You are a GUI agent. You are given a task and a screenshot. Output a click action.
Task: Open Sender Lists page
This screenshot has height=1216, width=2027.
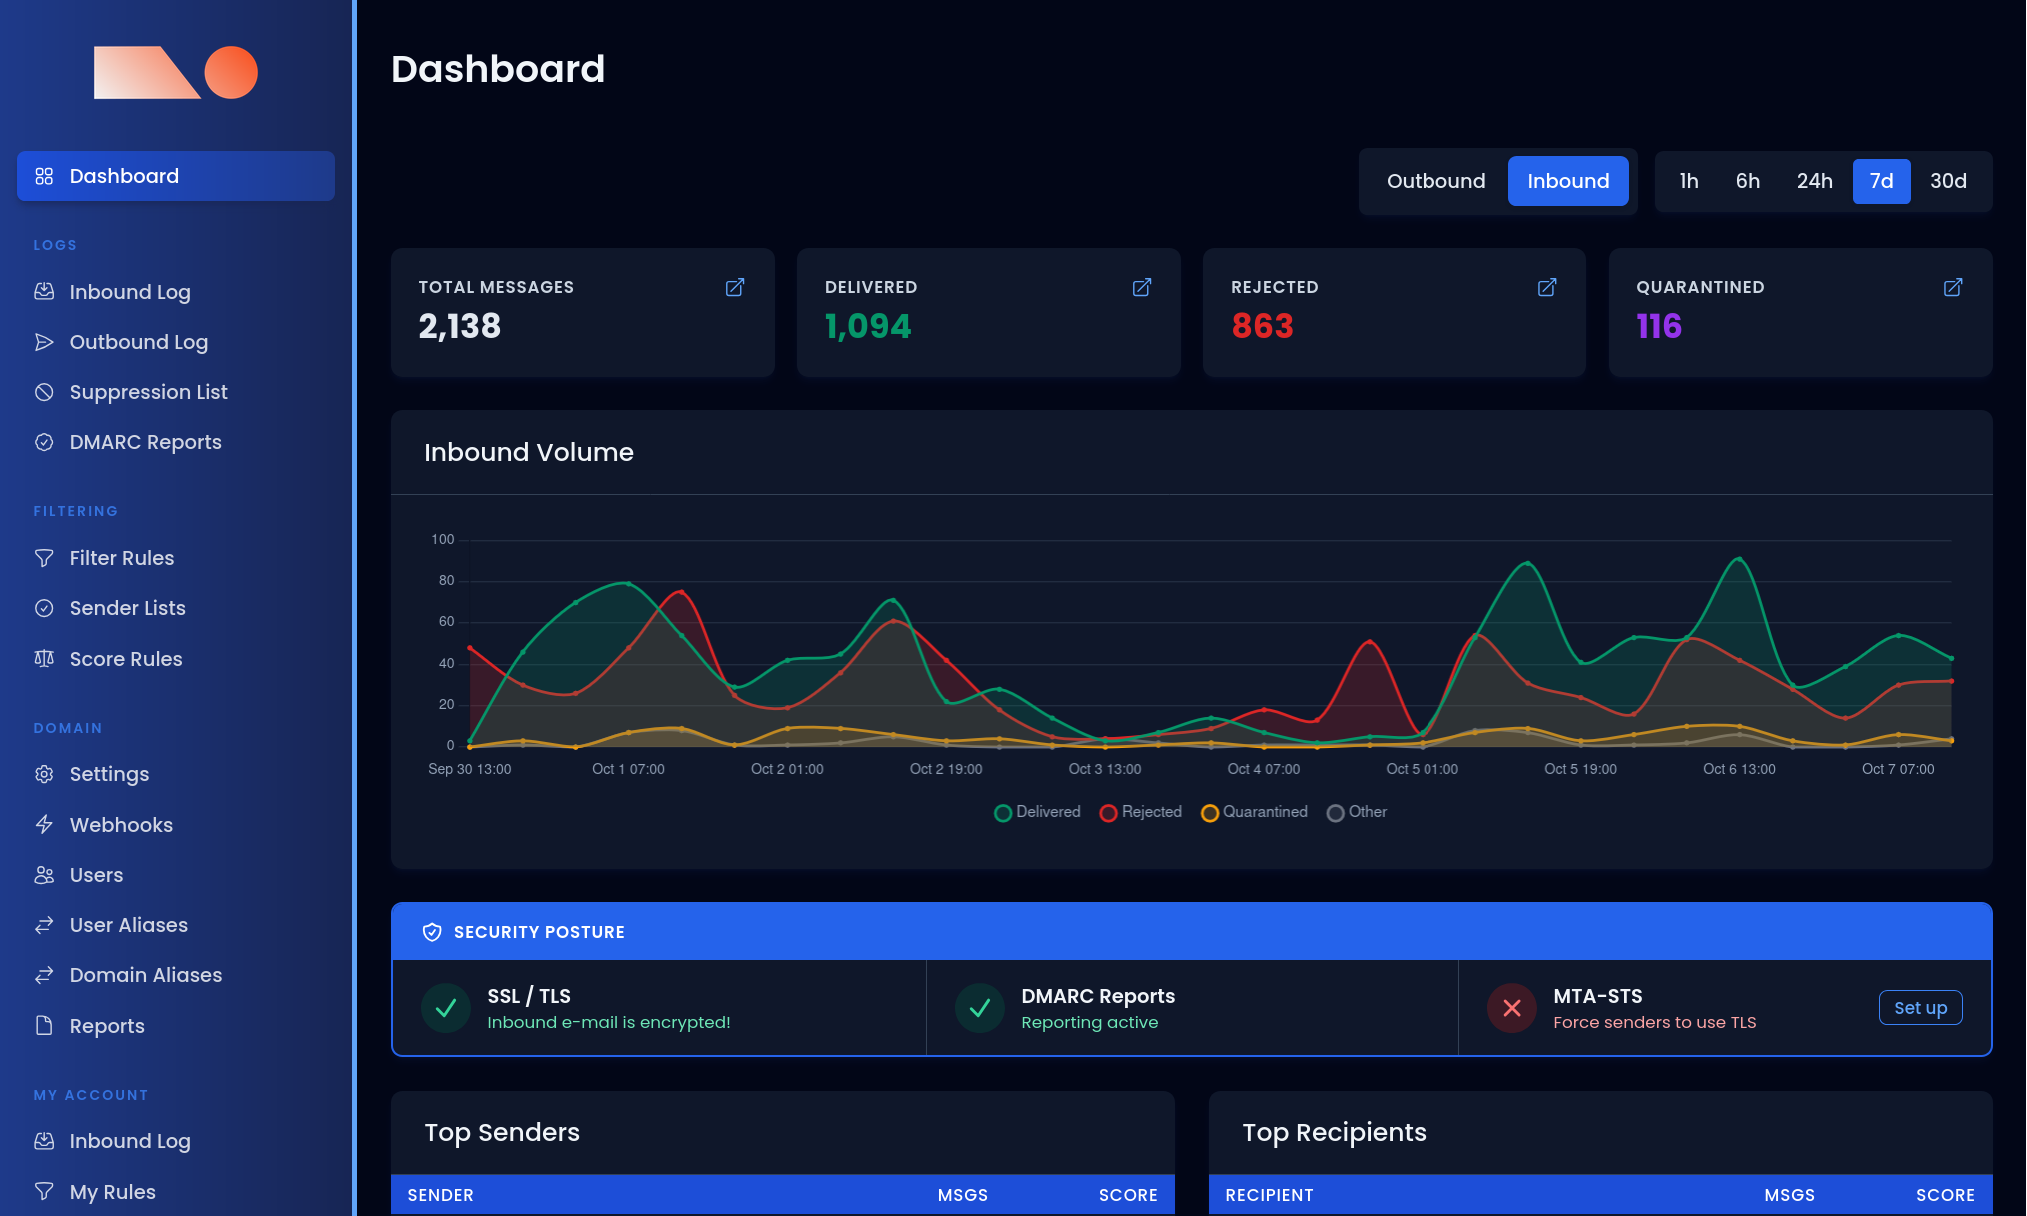click(x=176, y=608)
